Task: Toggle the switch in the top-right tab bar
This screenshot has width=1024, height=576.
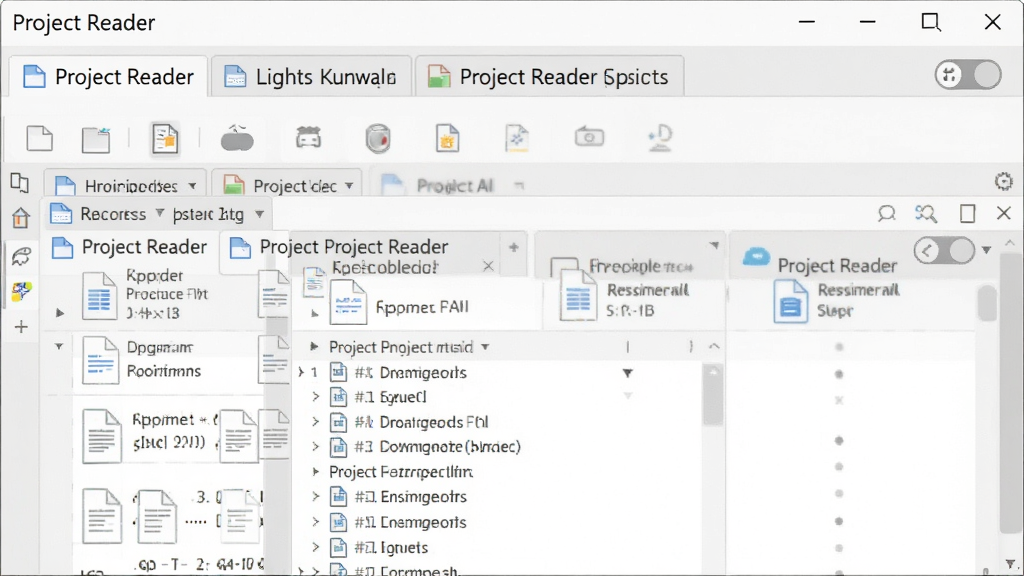Action: [x=968, y=74]
